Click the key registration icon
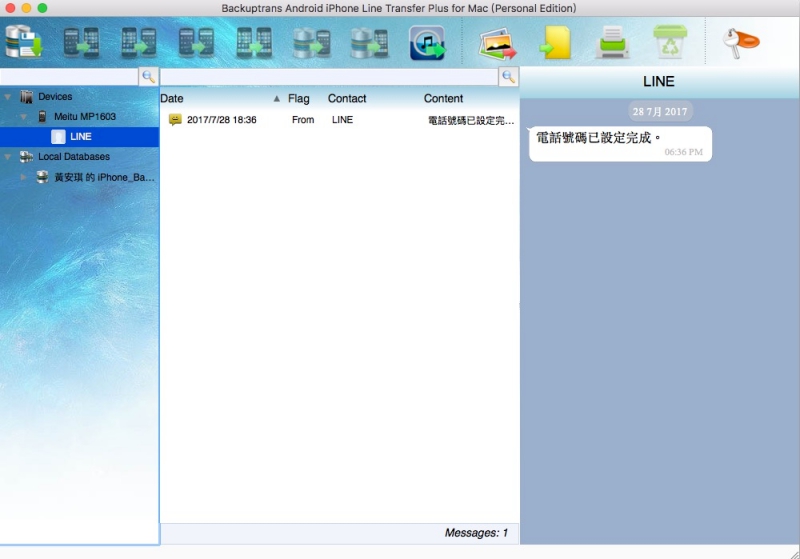This screenshot has width=800, height=559. click(x=741, y=43)
